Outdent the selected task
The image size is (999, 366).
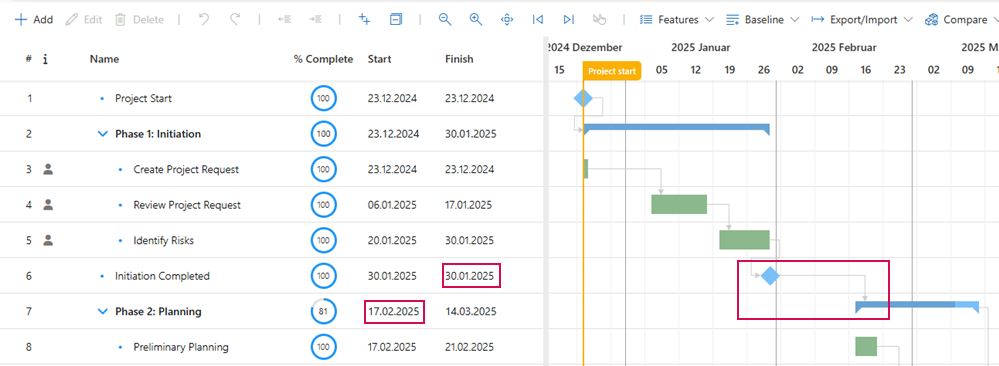[x=284, y=20]
